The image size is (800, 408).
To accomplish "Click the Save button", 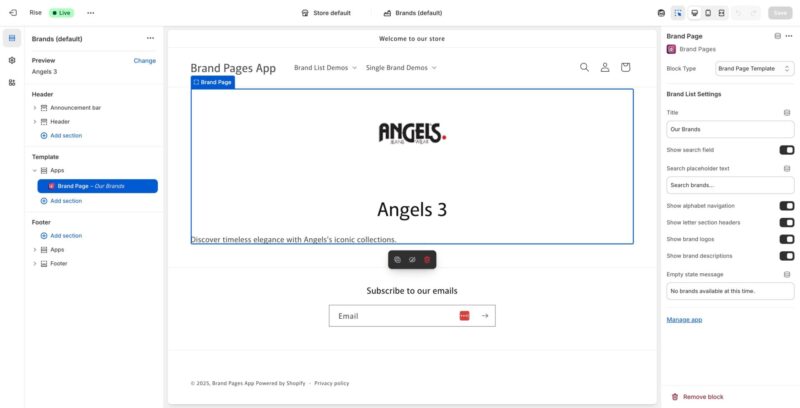I will (x=781, y=13).
